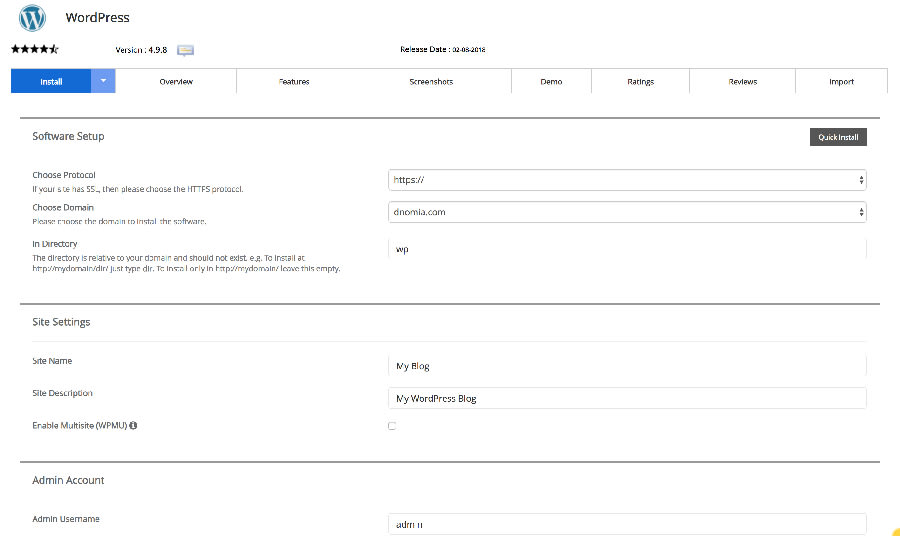
Task: Click the Site Name label
Action: tap(52, 361)
